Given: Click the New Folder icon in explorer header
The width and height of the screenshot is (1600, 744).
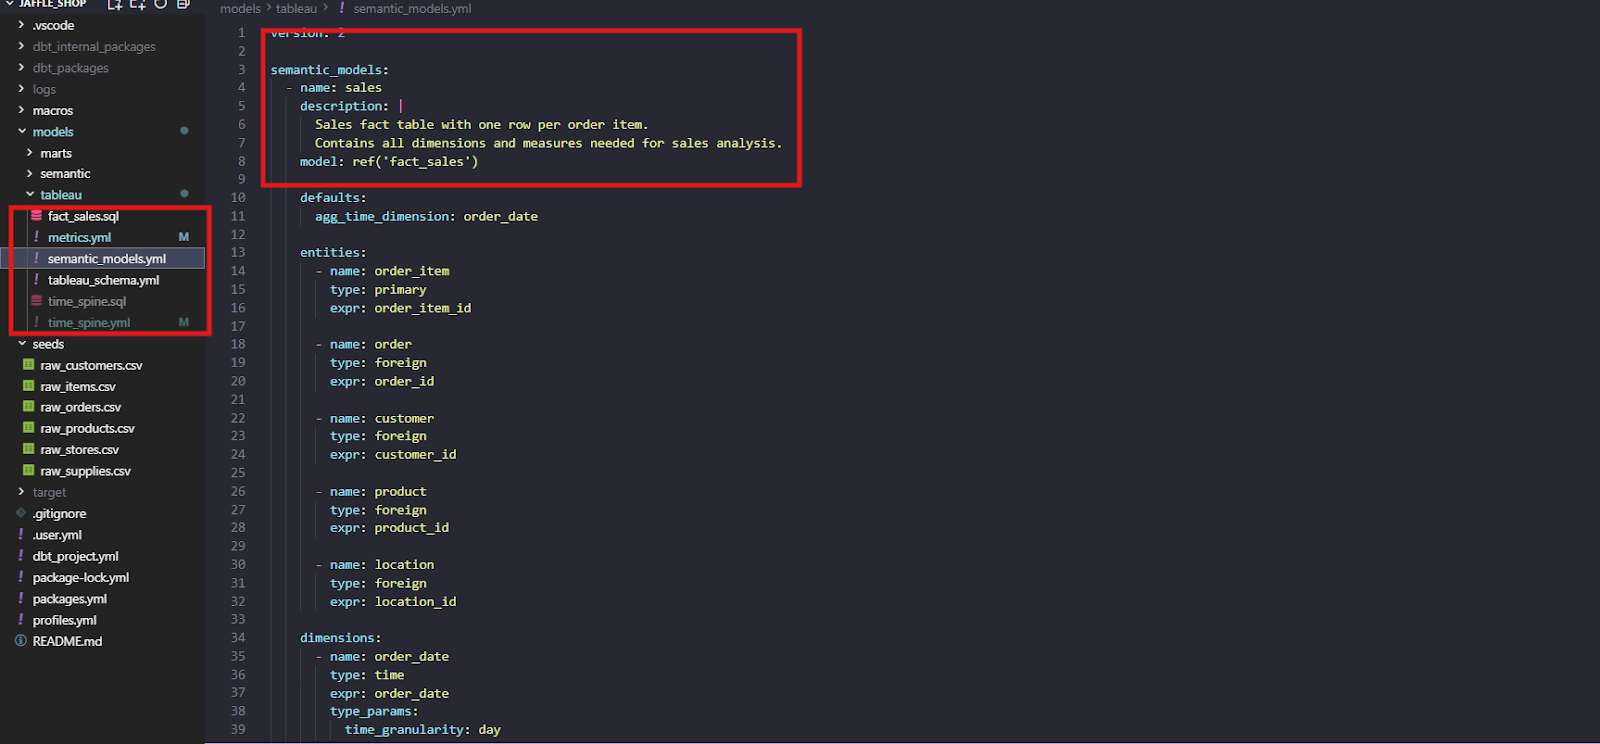Looking at the screenshot, I should tap(138, 4).
